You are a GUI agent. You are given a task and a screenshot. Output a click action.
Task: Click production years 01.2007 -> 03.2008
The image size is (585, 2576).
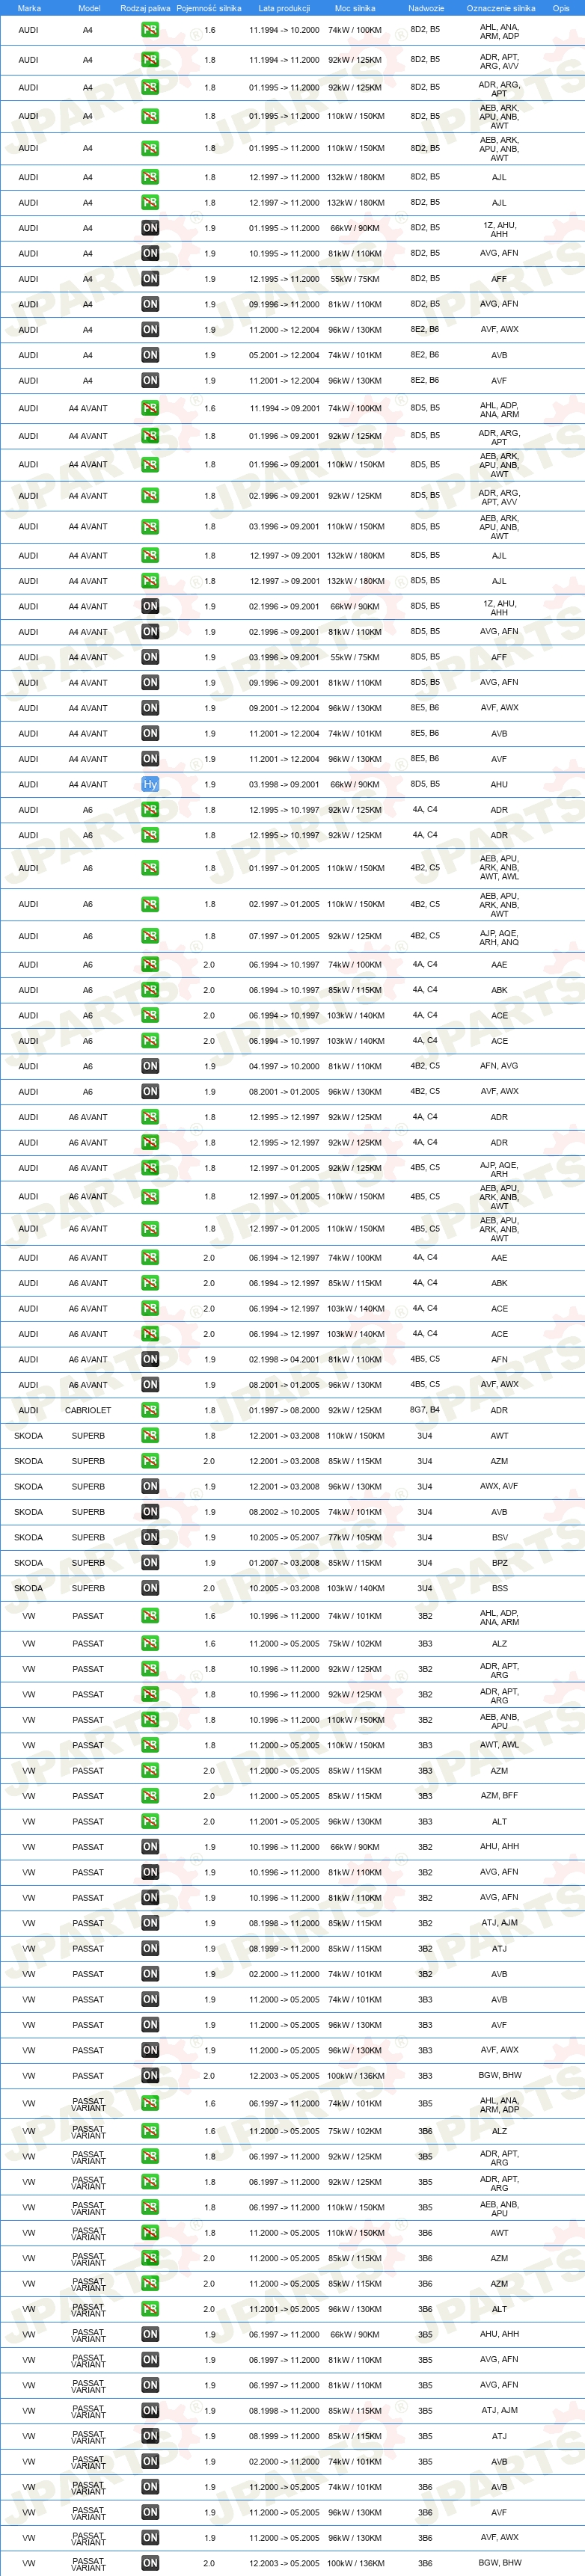284,1563
